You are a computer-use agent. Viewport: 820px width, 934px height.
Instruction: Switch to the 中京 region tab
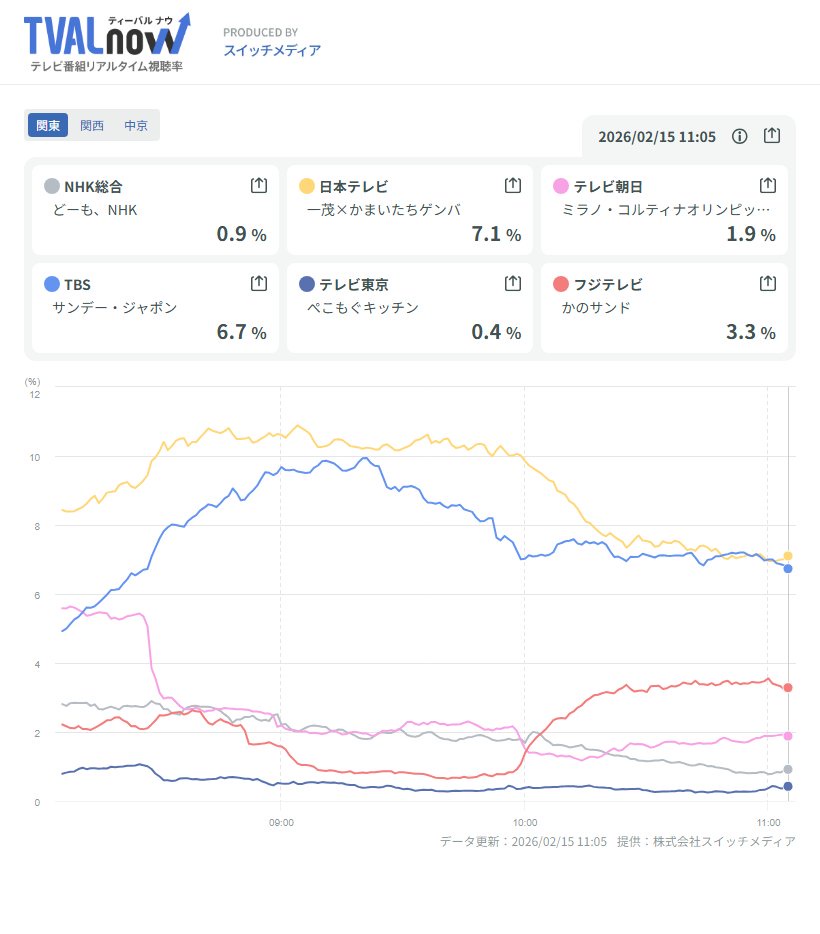pos(136,126)
